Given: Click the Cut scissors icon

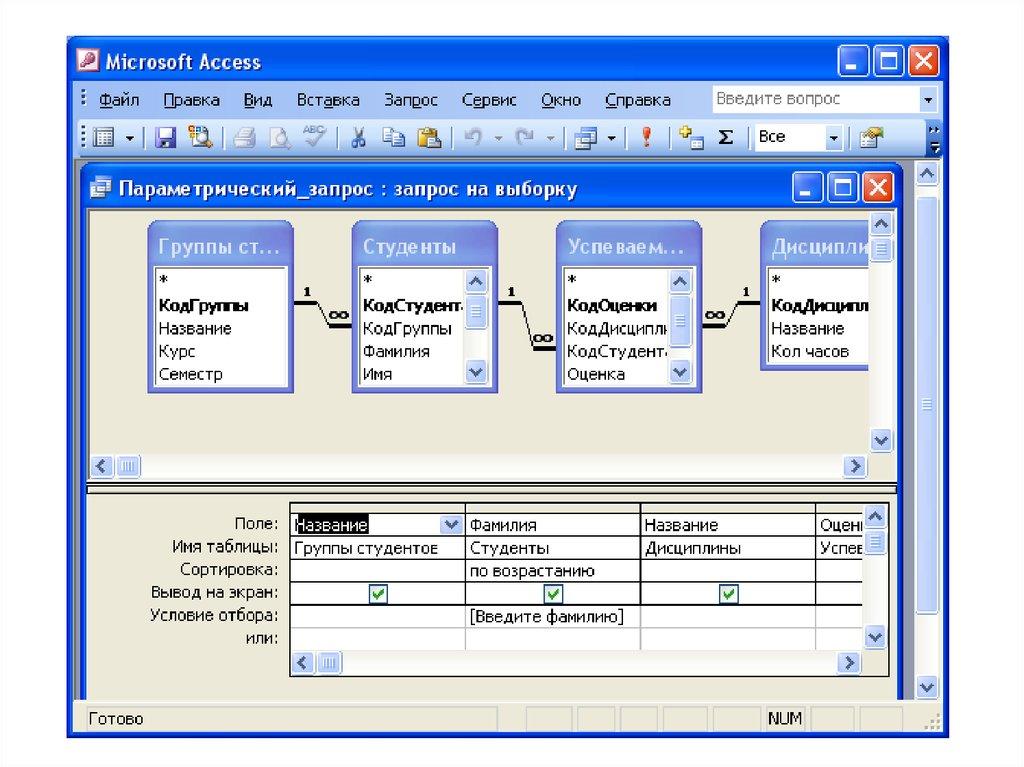Looking at the screenshot, I should coord(358,138).
